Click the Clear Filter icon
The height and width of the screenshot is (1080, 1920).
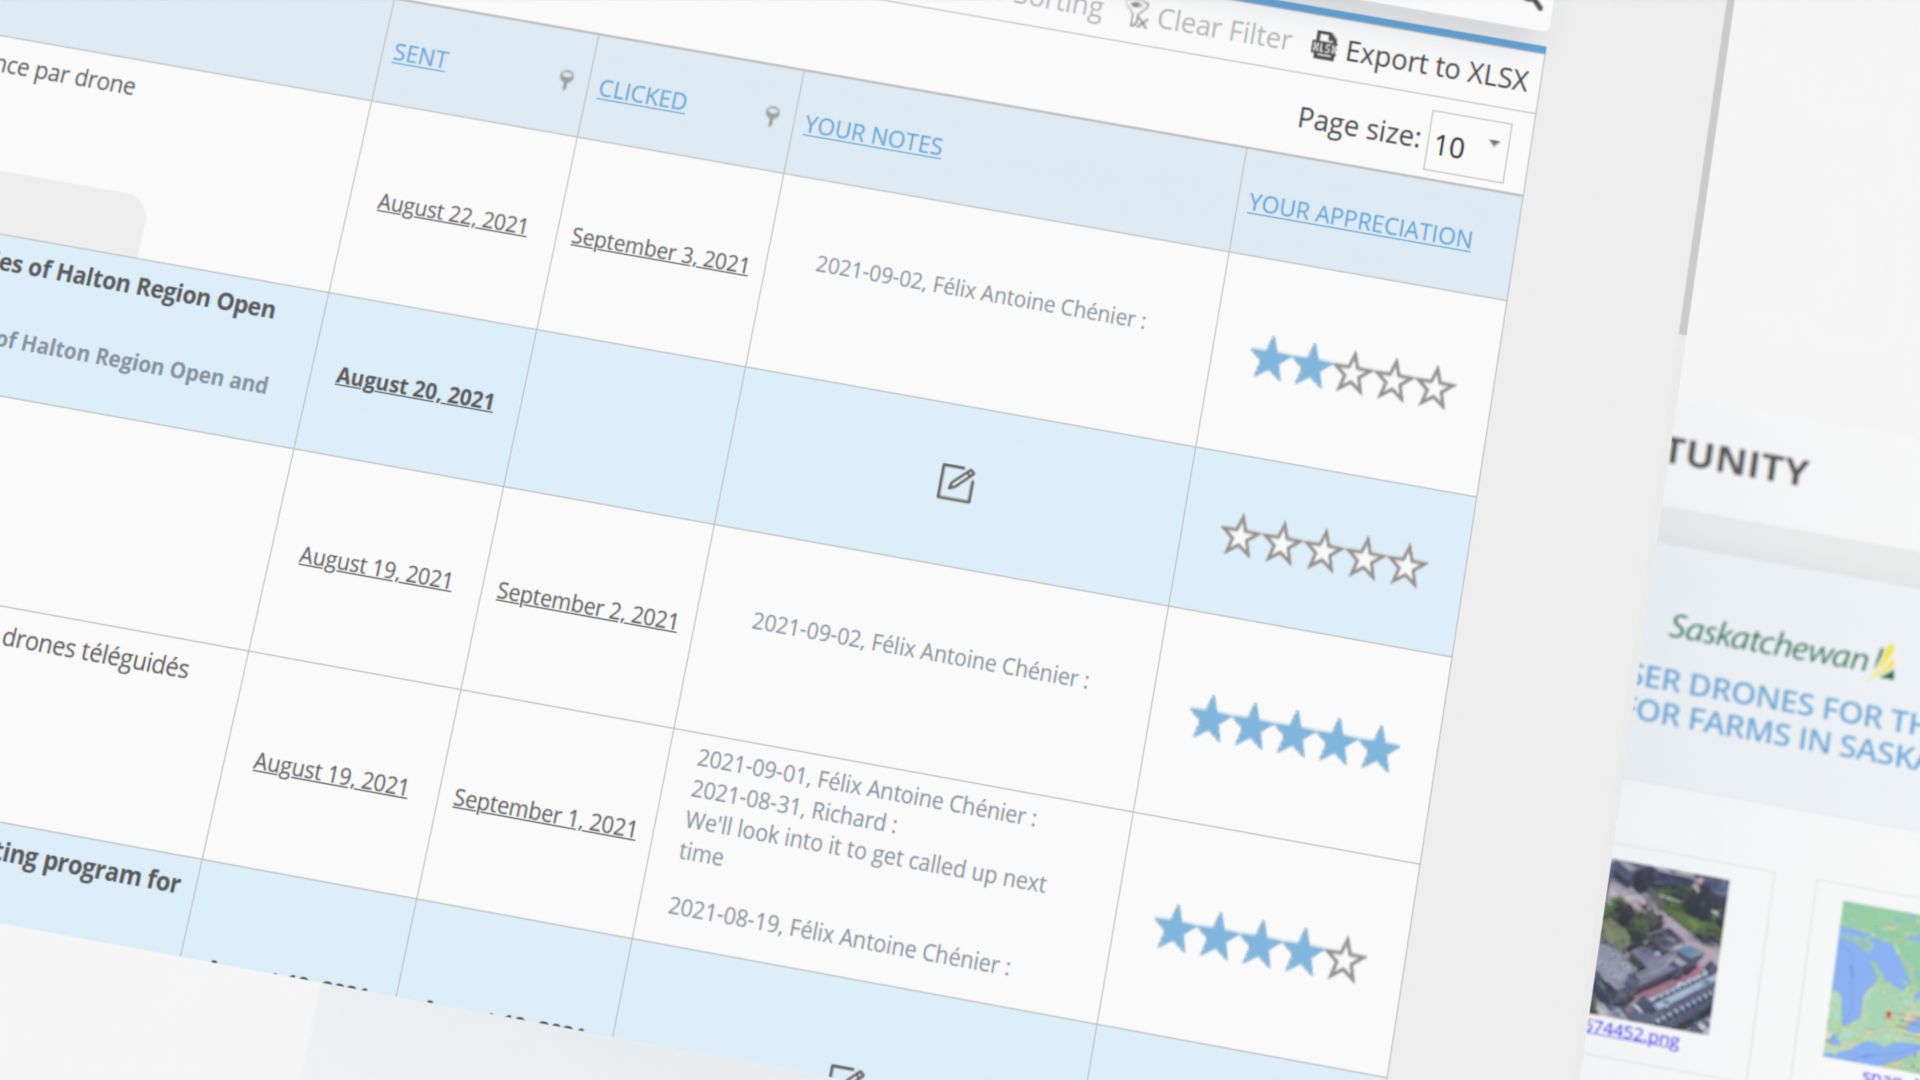pyautogui.click(x=1137, y=14)
